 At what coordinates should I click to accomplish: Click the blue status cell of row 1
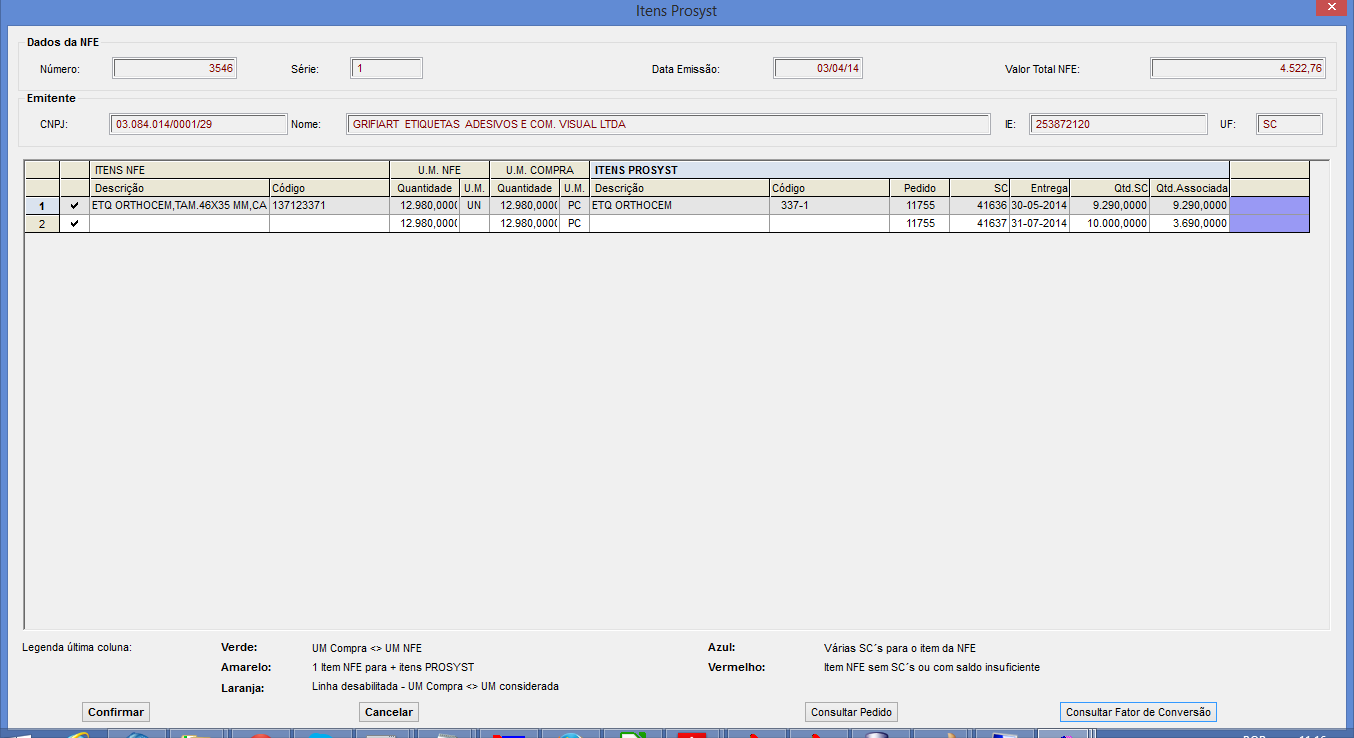(1269, 205)
